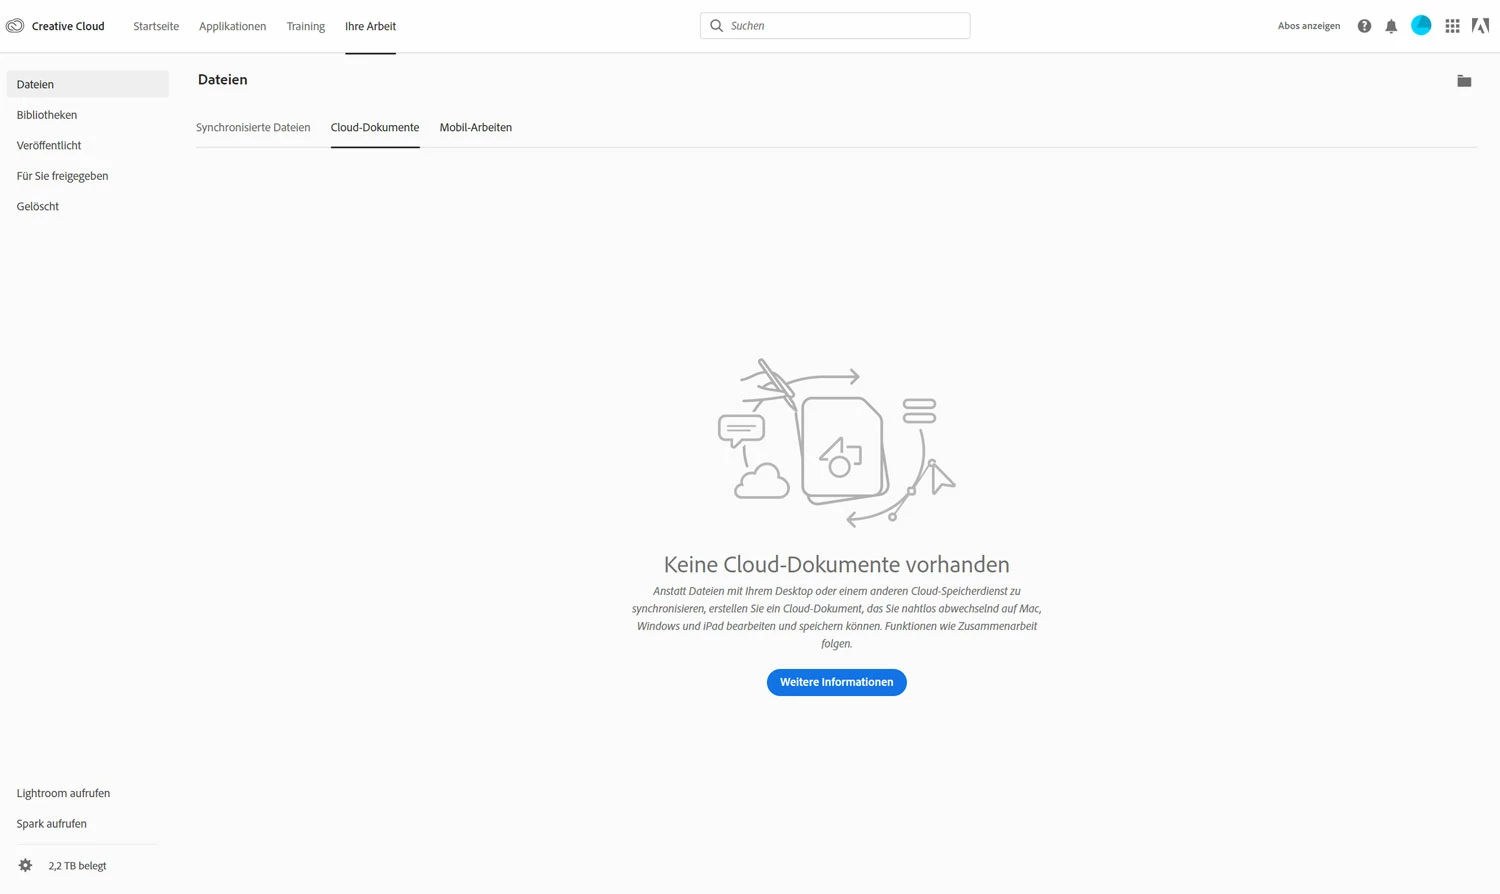Open the apps grid switcher icon
This screenshot has height=894, width=1500.
[1452, 26]
